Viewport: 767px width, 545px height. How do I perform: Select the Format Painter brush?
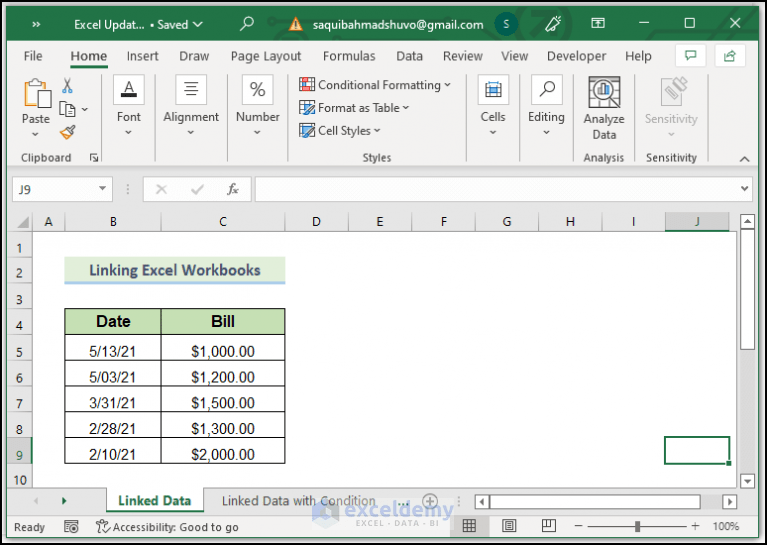[68, 132]
